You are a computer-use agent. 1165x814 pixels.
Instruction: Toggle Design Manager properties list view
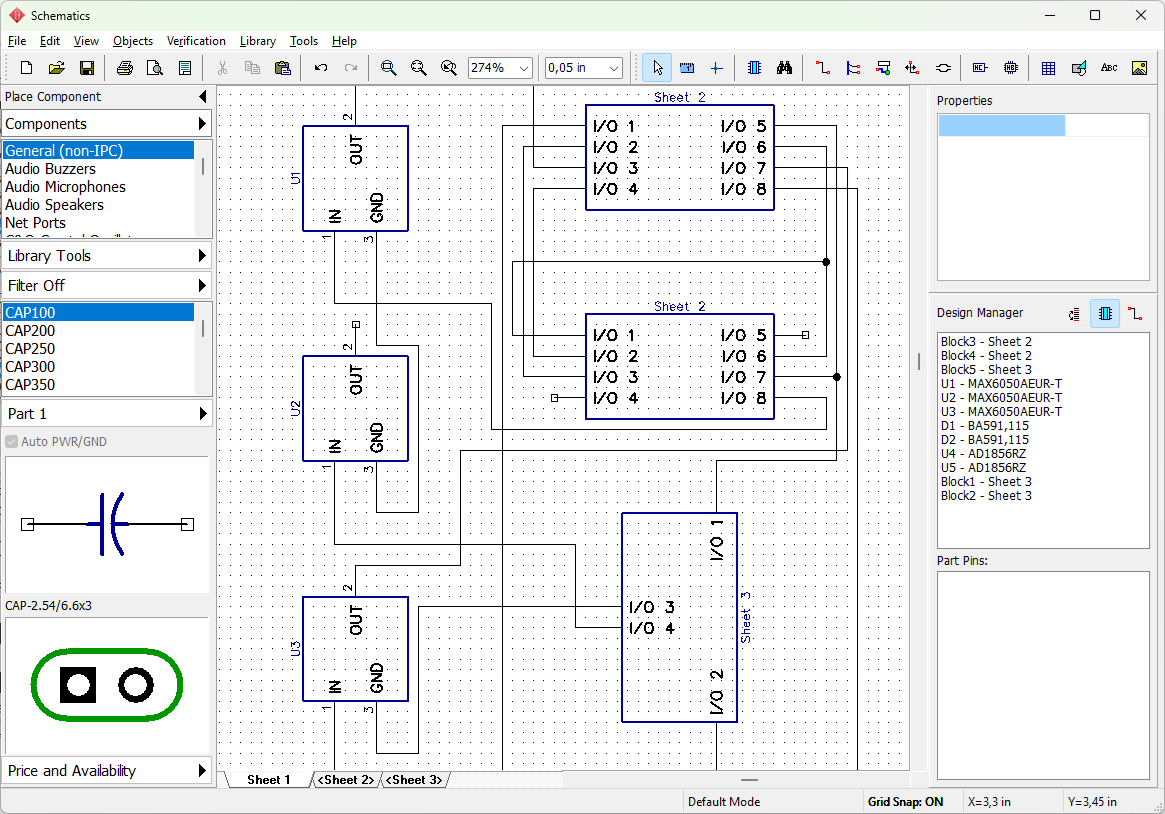tap(1074, 314)
